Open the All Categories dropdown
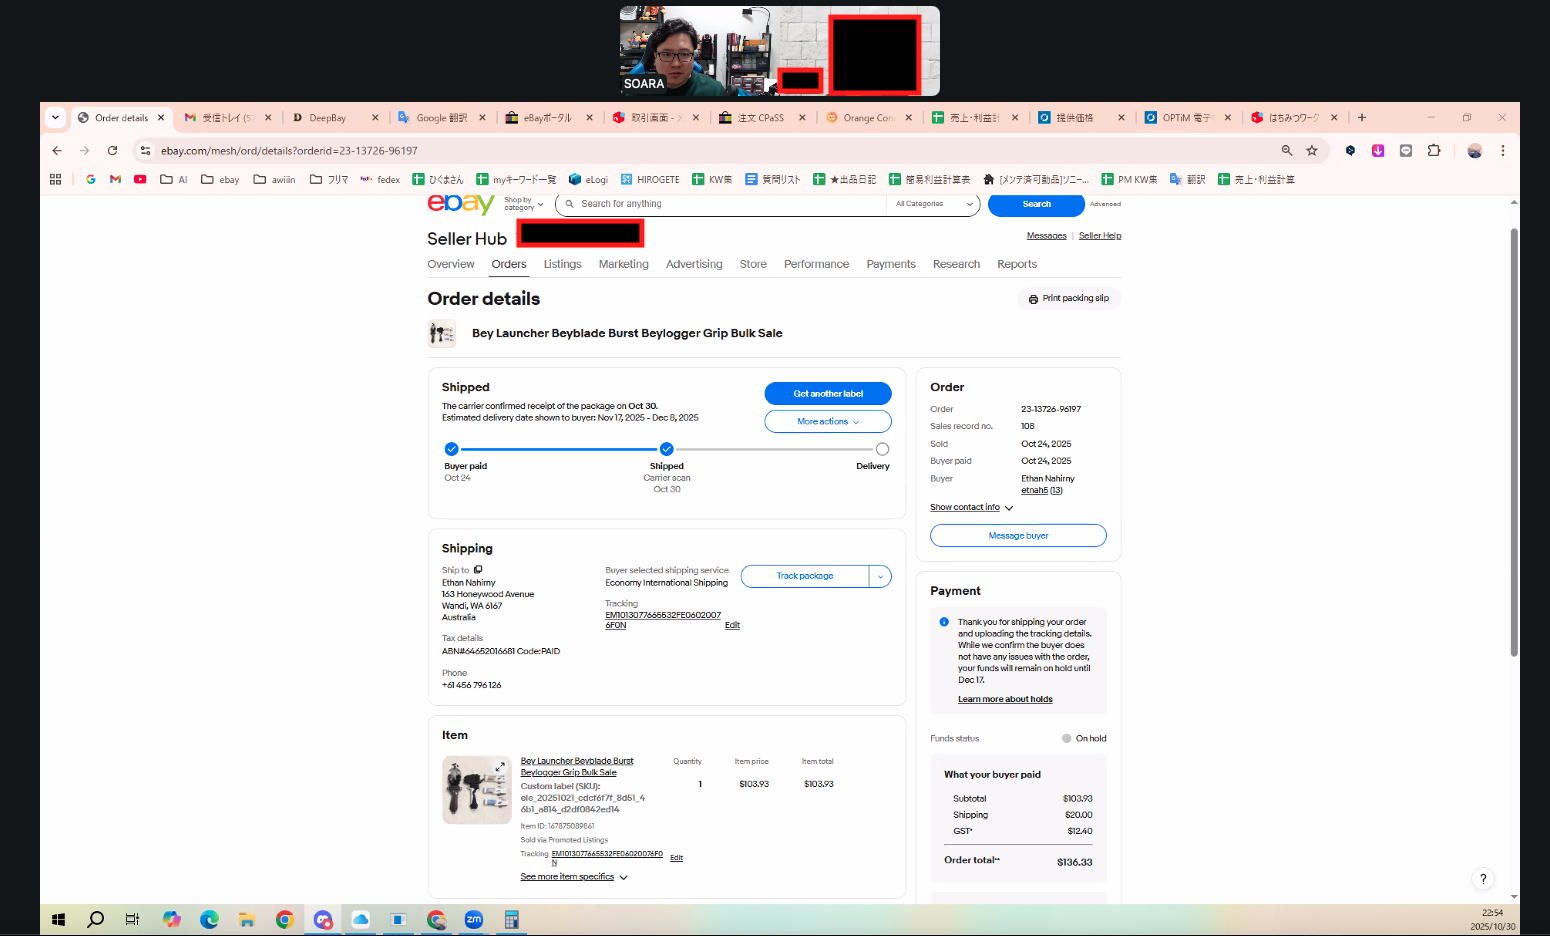The width and height of the screenshot is (1550, 936). click(934, 204)
